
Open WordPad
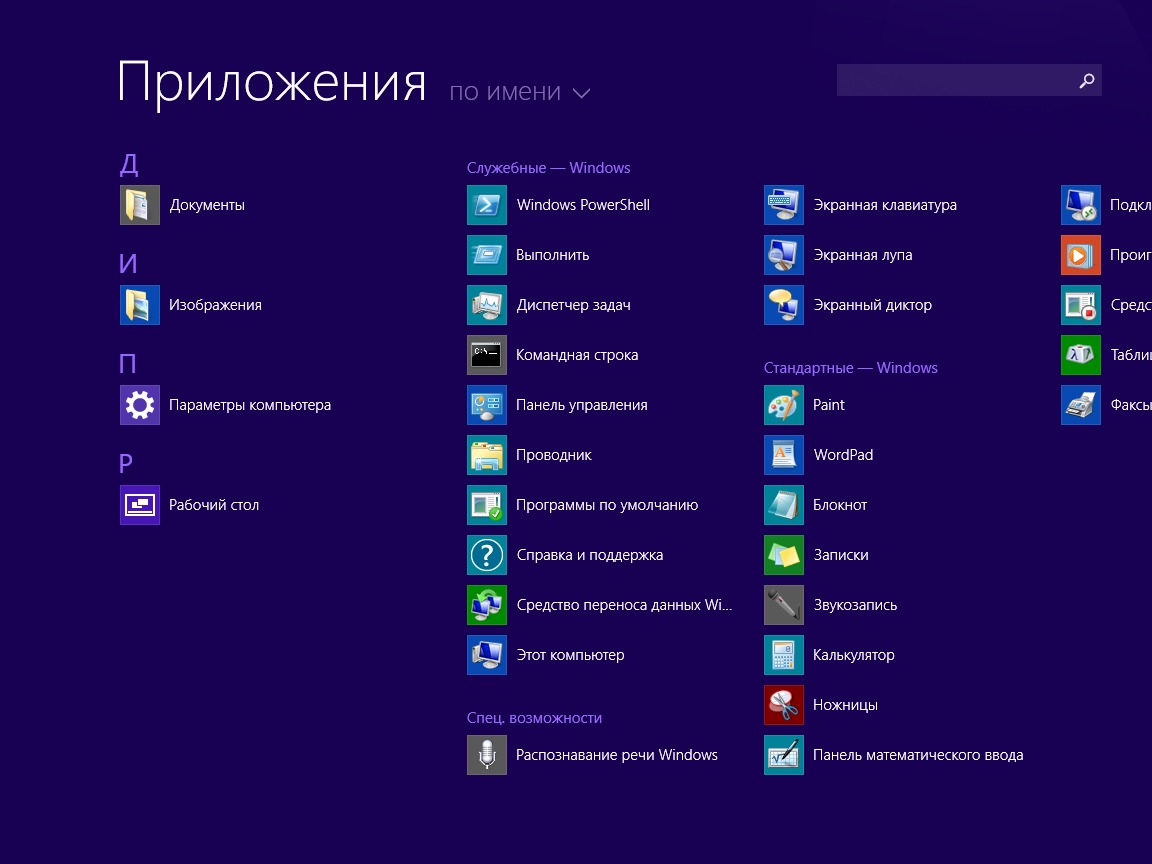[843, 454]
